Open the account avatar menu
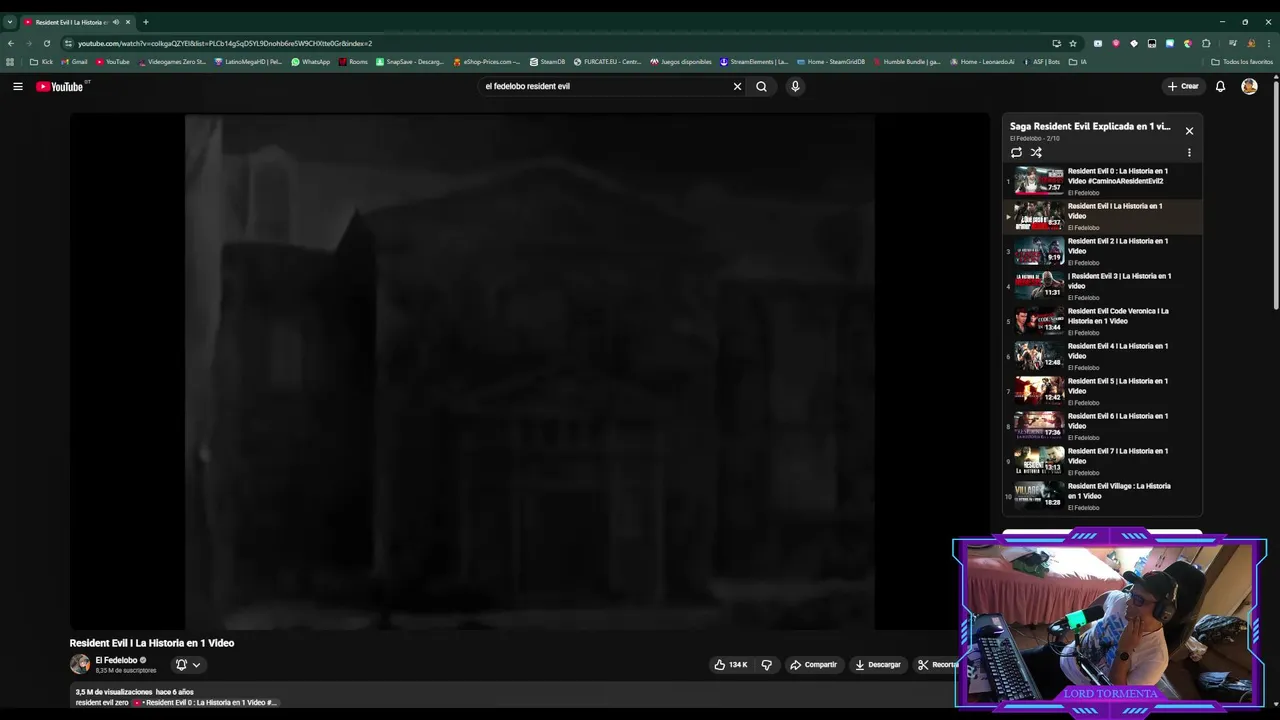Viewport: 1280px width, 720px height. (x=1249, y=86)
